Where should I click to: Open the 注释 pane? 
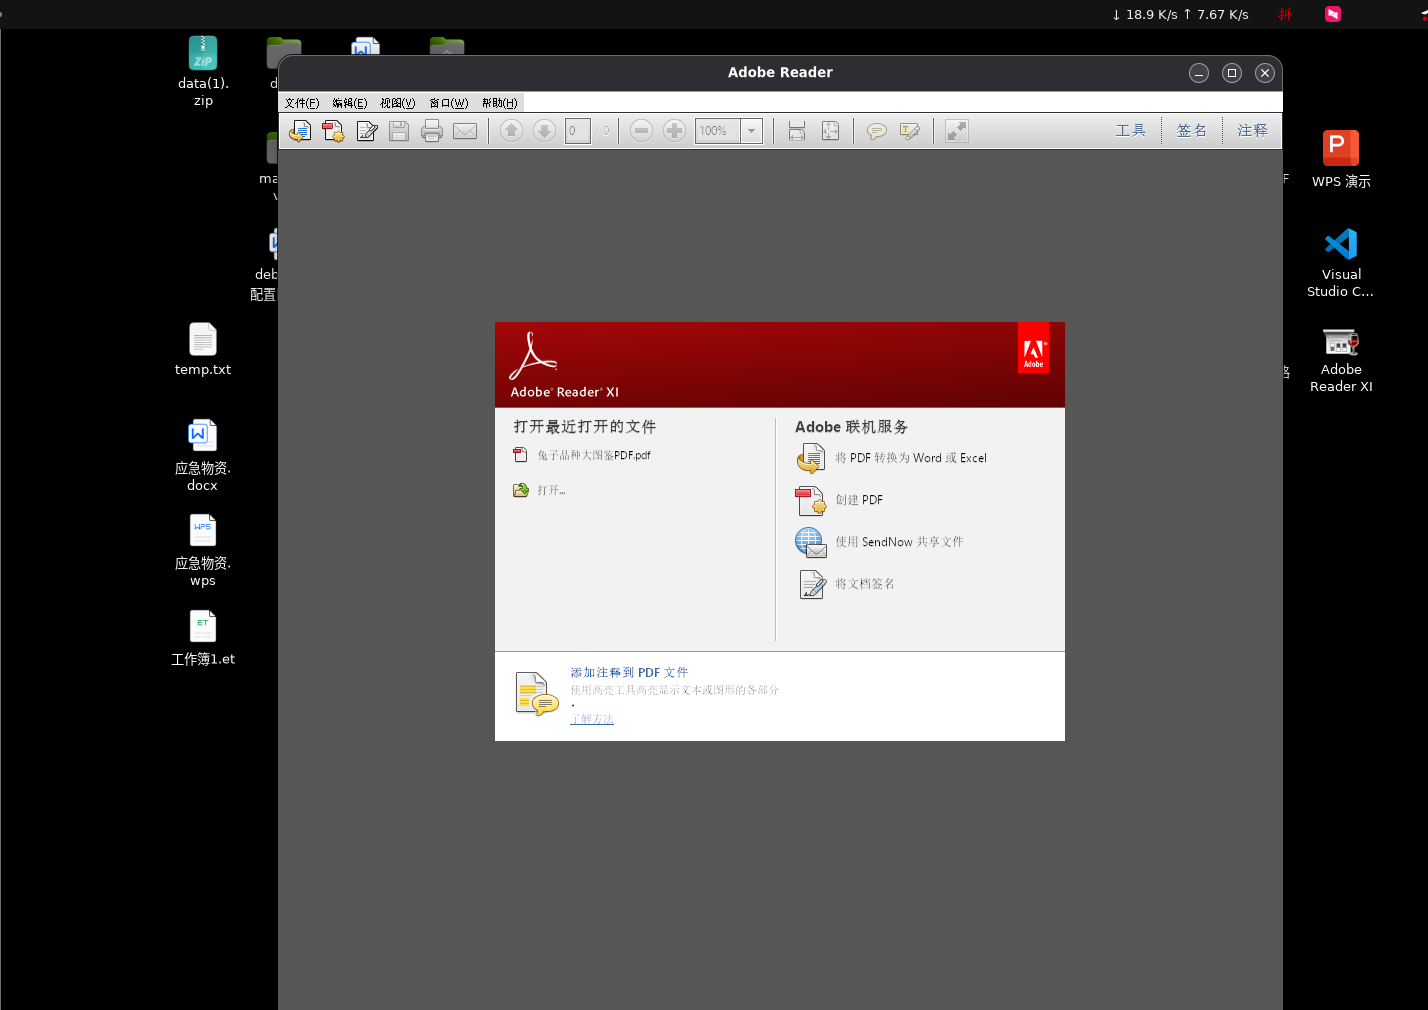(1253, 131)
